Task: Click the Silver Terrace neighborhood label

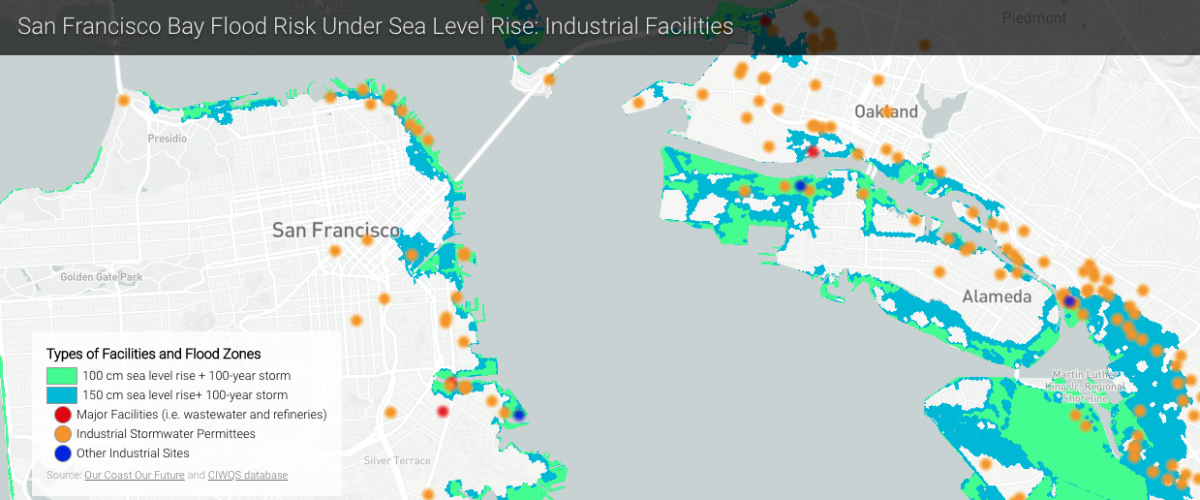Action: (397, 461)
